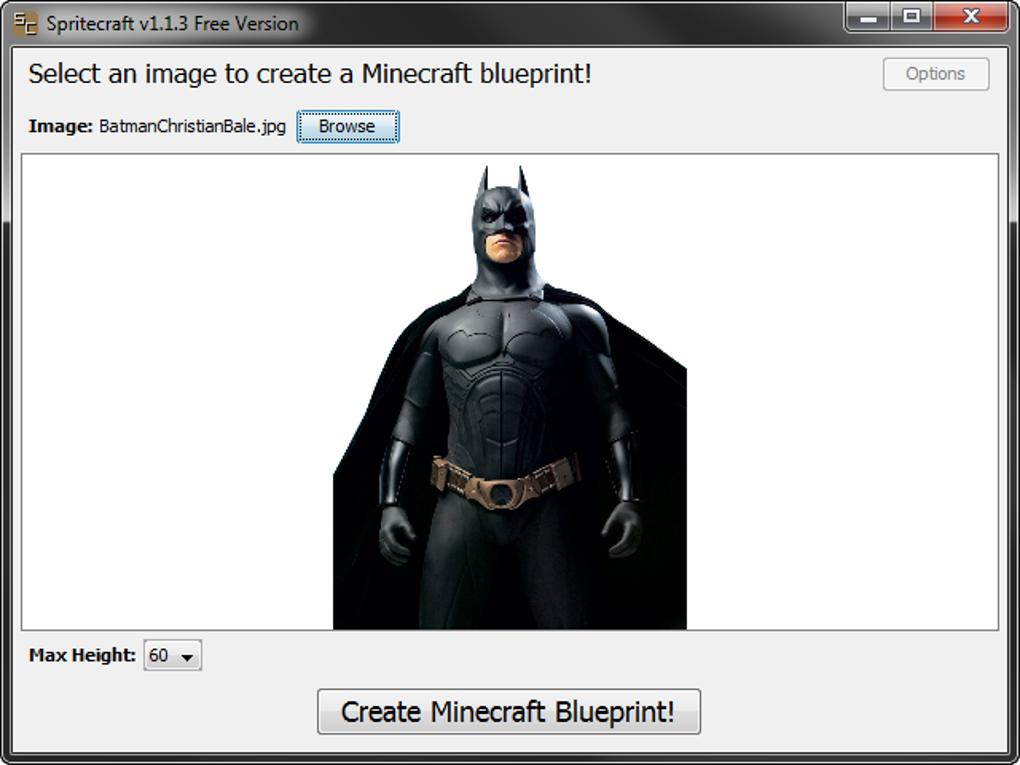Click the Max Height label

pyautogui.click(x=82, y=655)
